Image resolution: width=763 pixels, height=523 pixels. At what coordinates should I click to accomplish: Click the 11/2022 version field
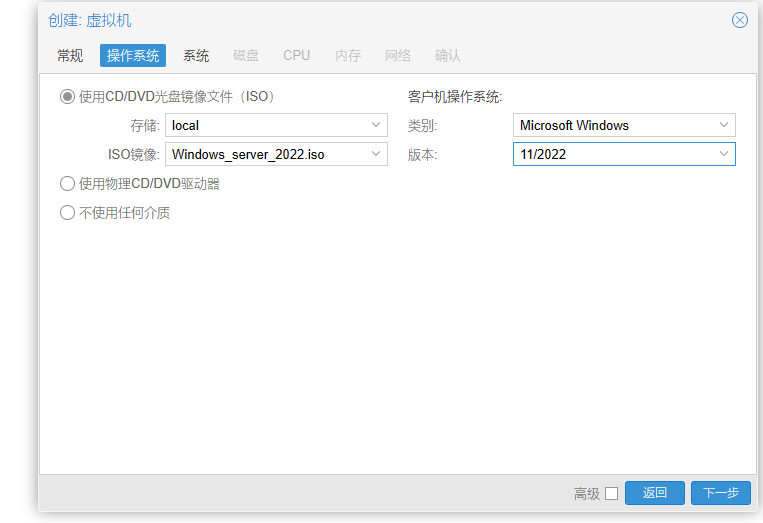624,154
